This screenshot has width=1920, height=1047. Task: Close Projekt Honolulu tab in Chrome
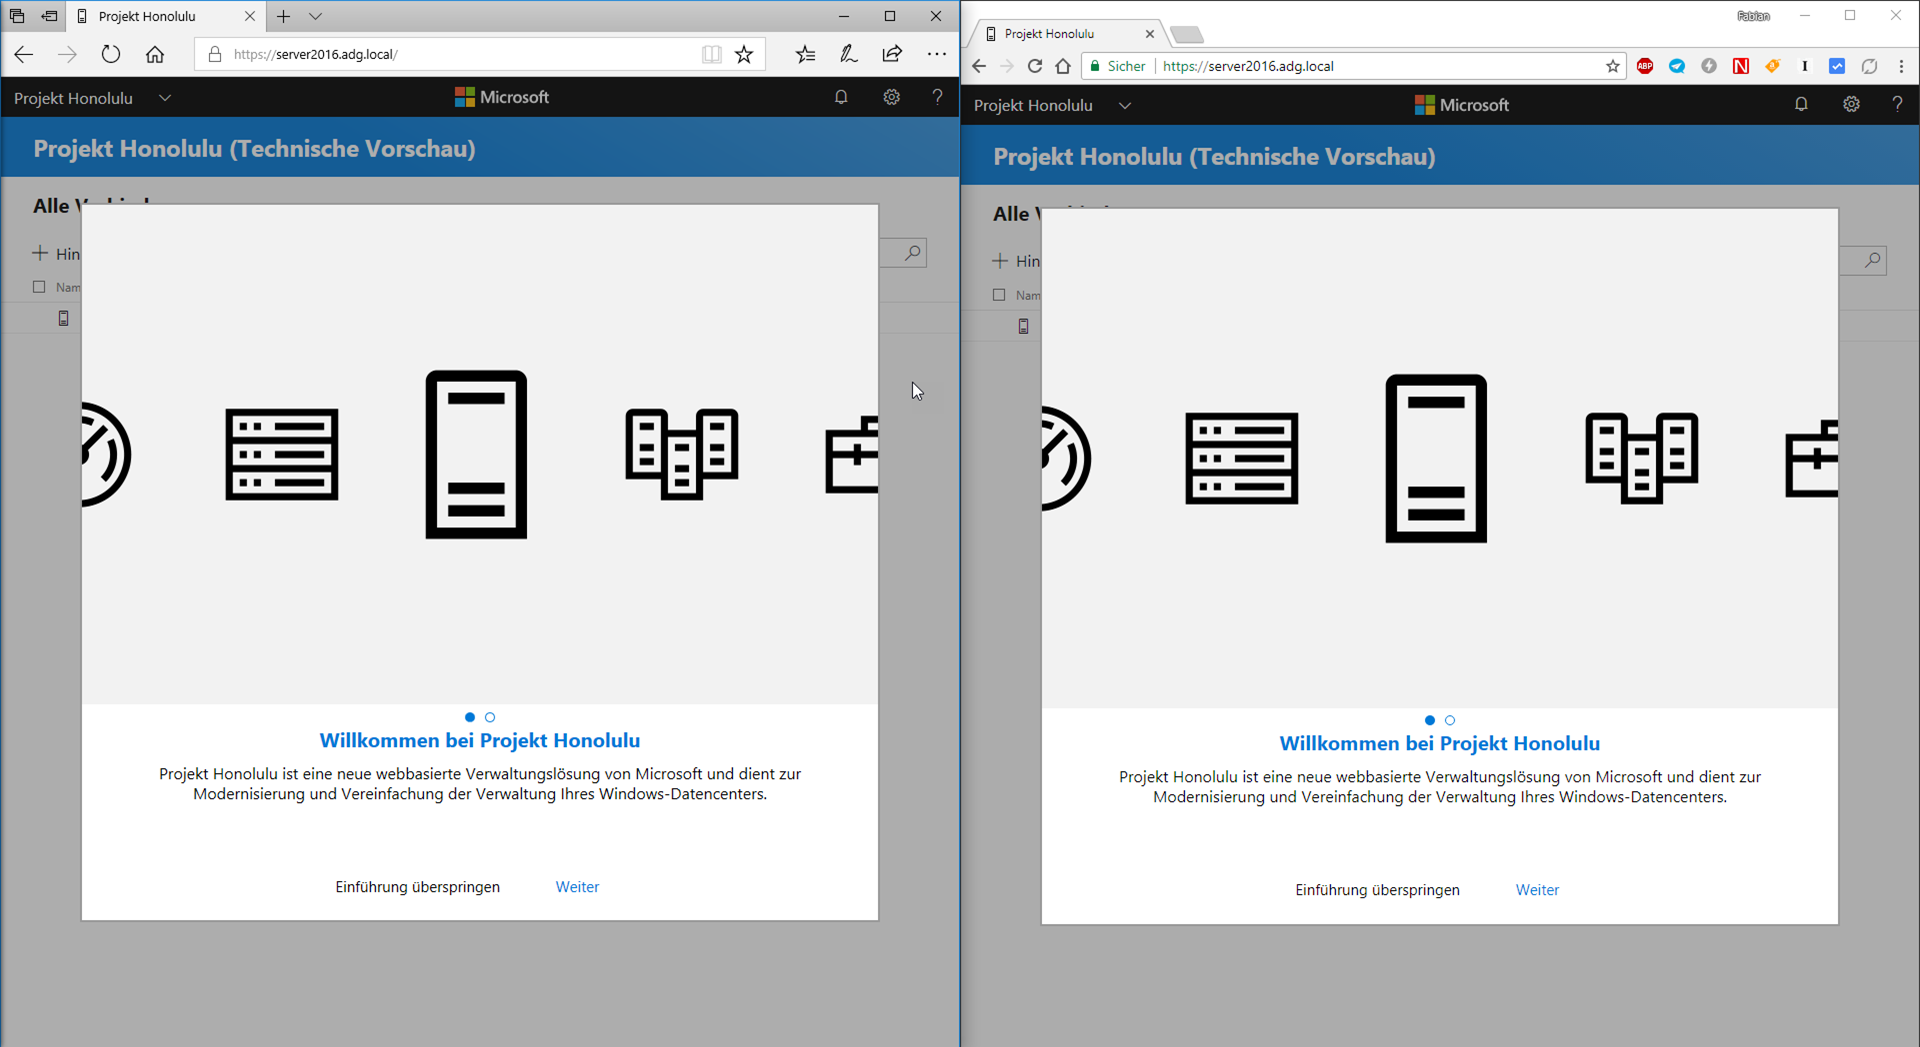pos(1150,34)
